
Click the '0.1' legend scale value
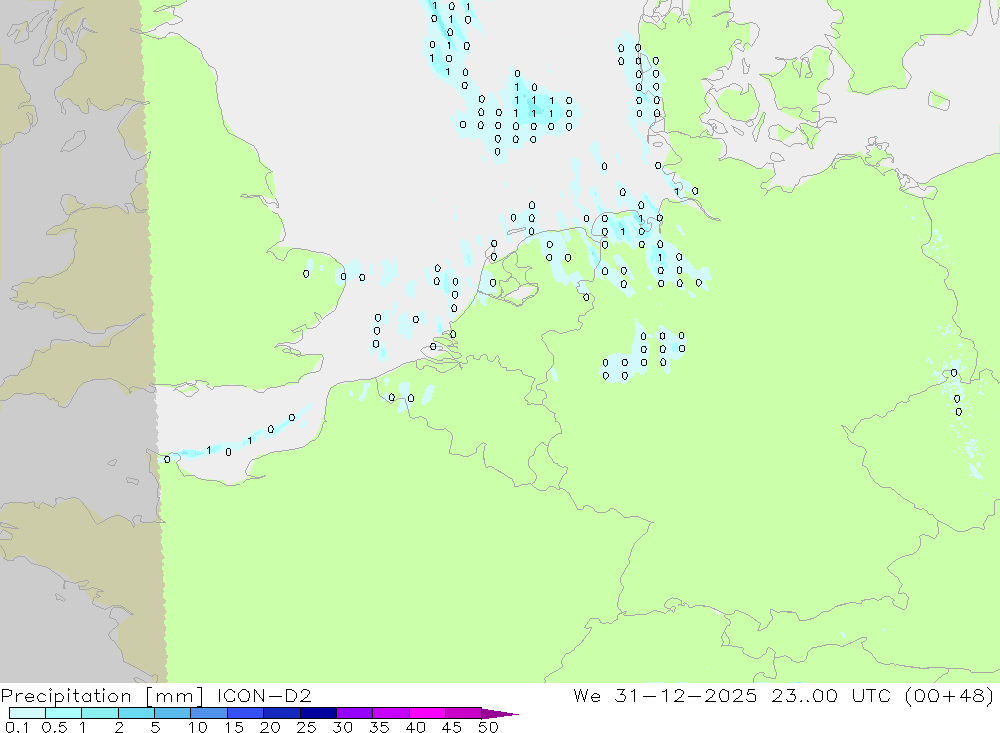[17, 727]
